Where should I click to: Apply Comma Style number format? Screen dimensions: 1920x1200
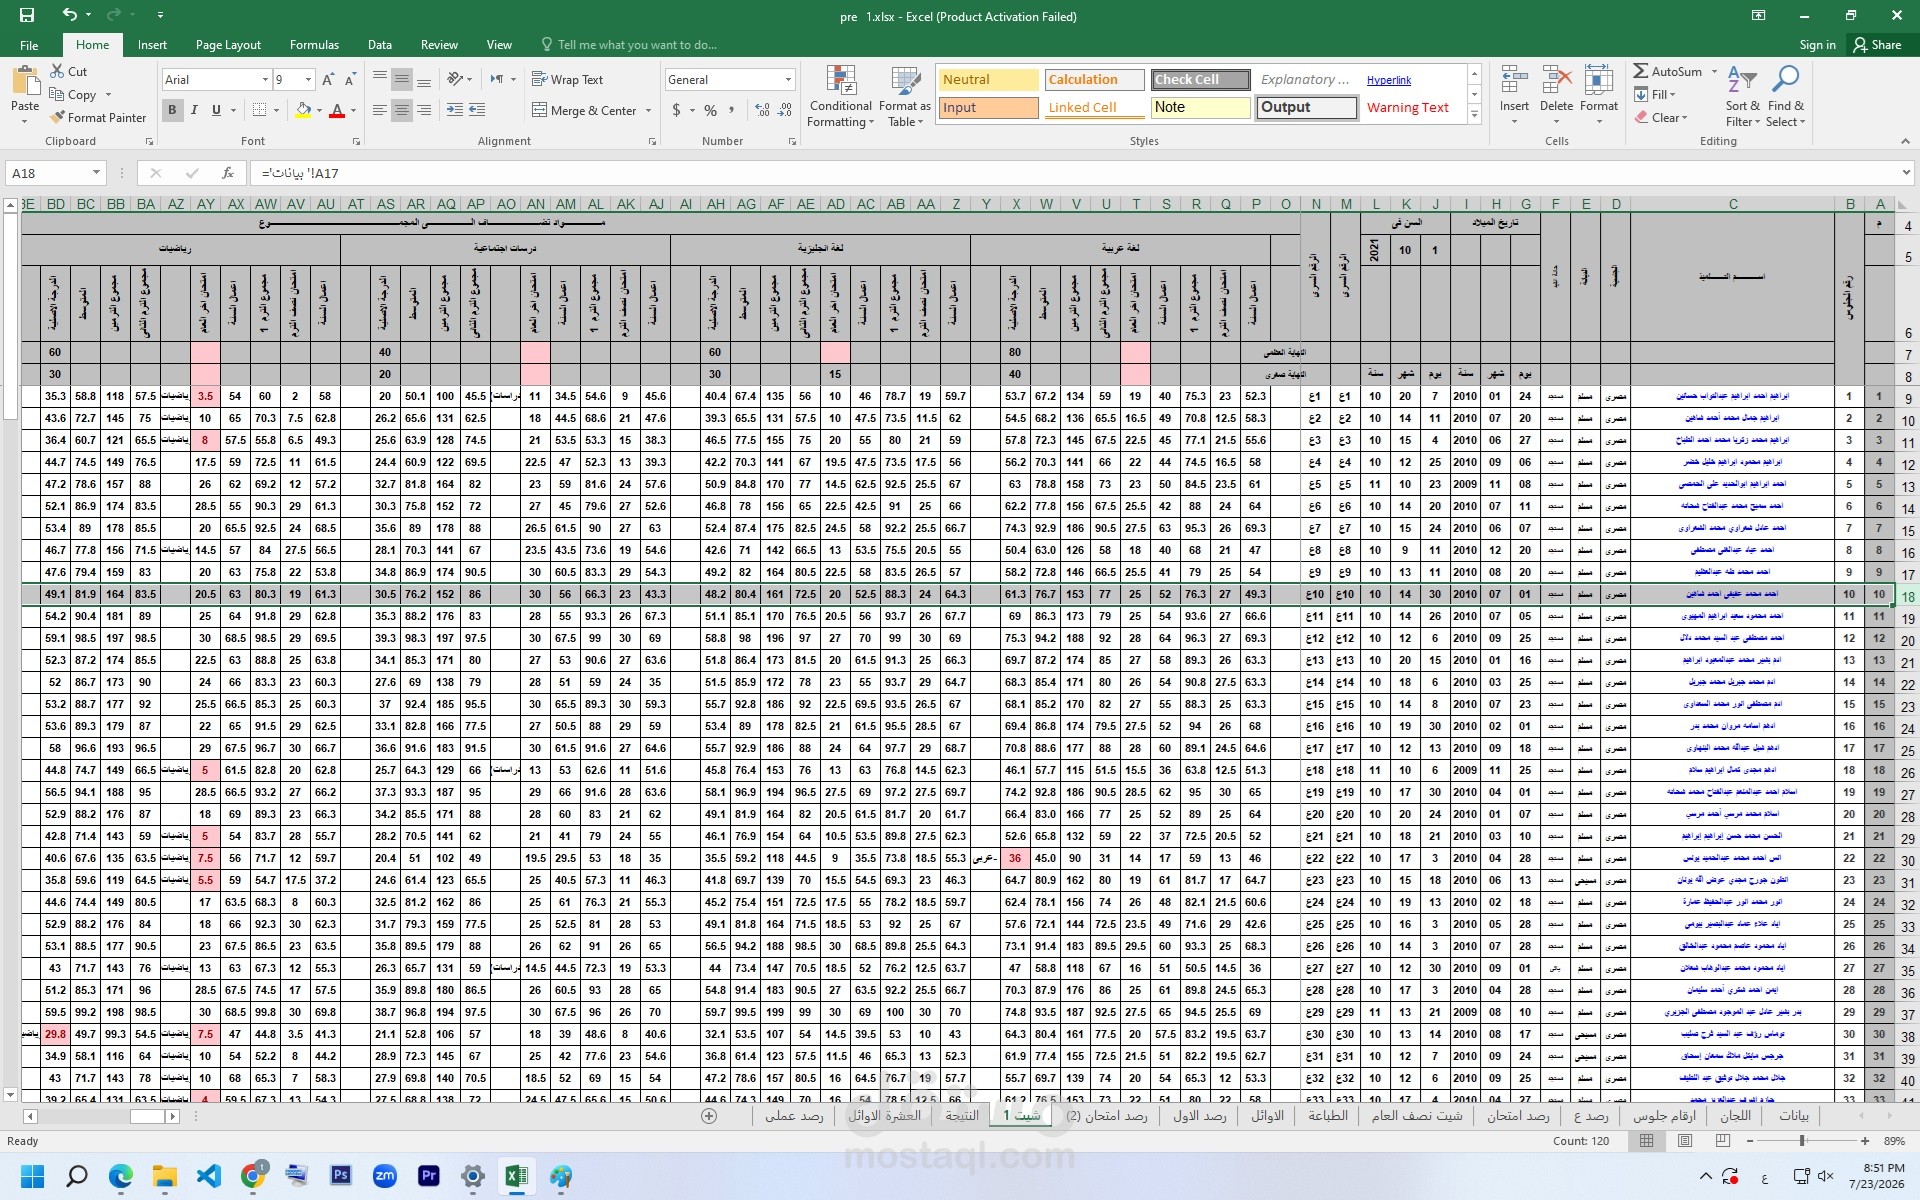point(732,110)
